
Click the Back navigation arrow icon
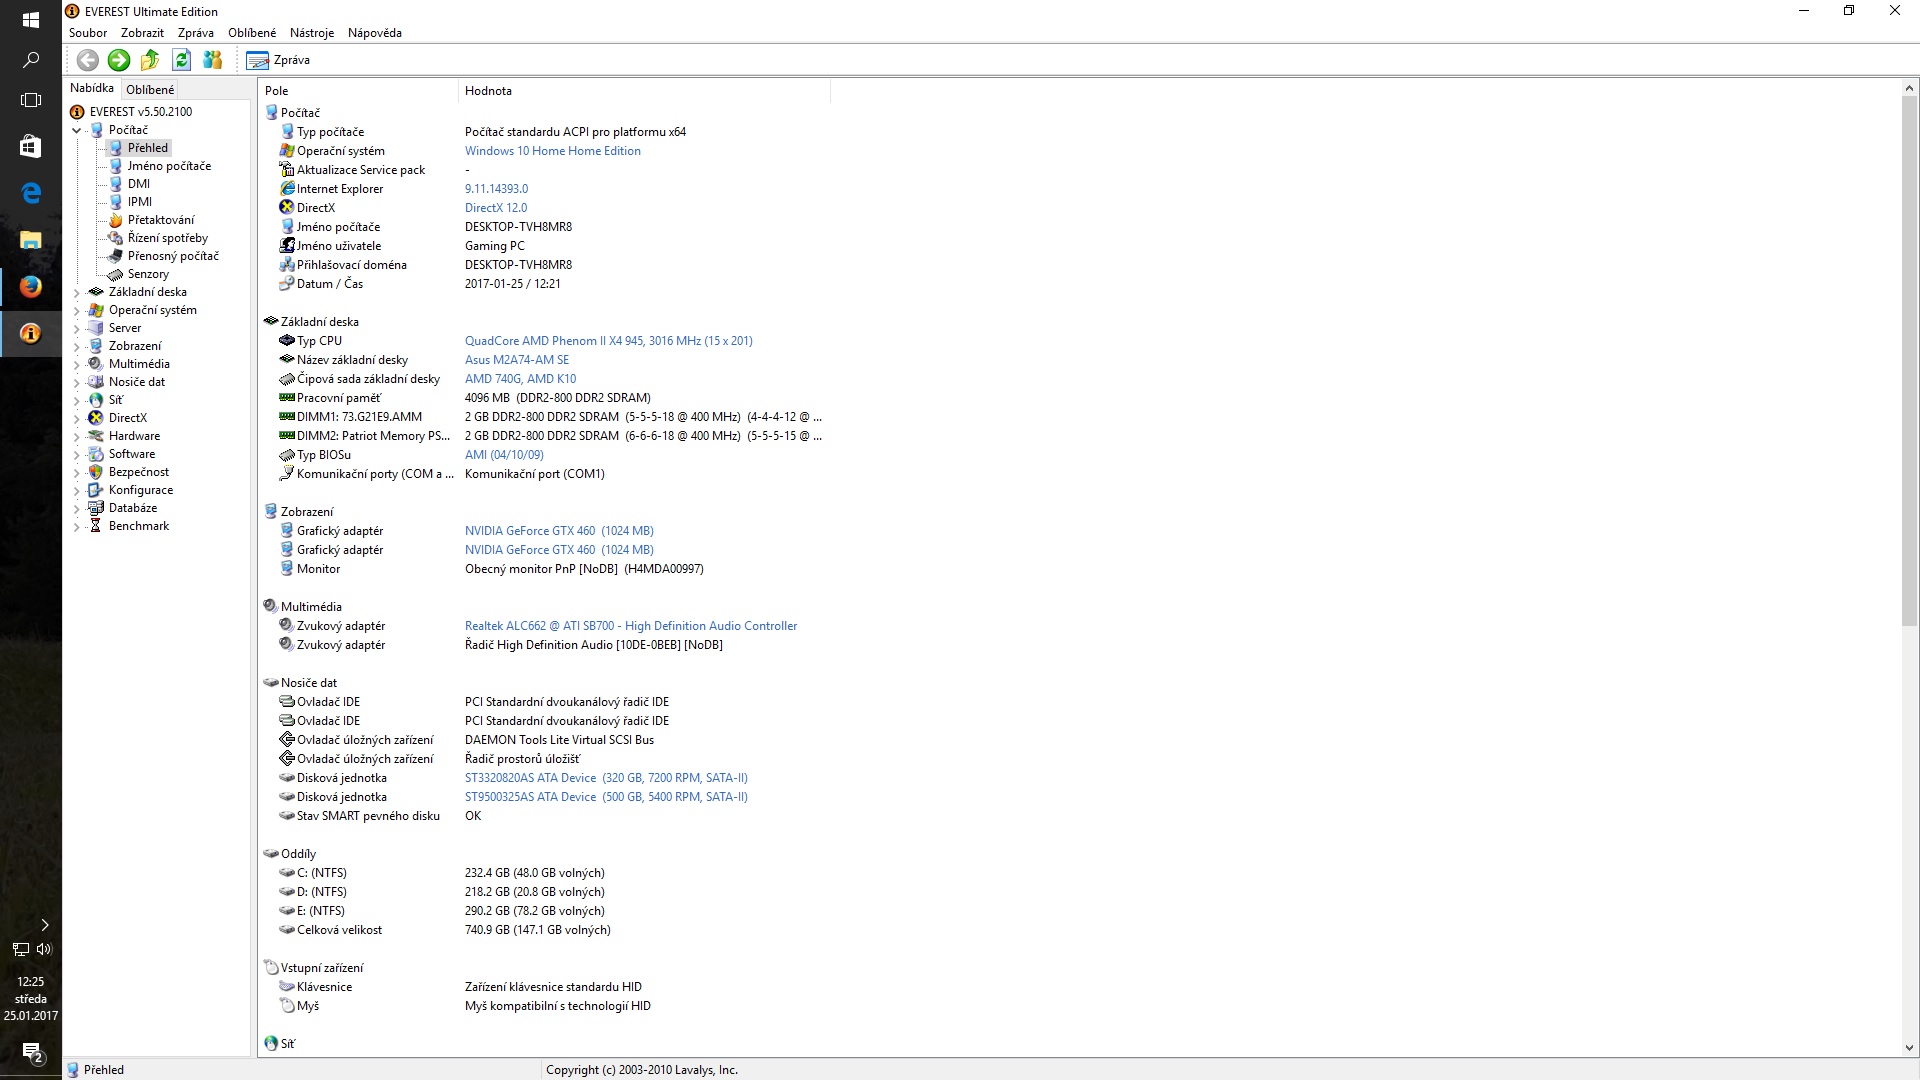click(88, 60)
